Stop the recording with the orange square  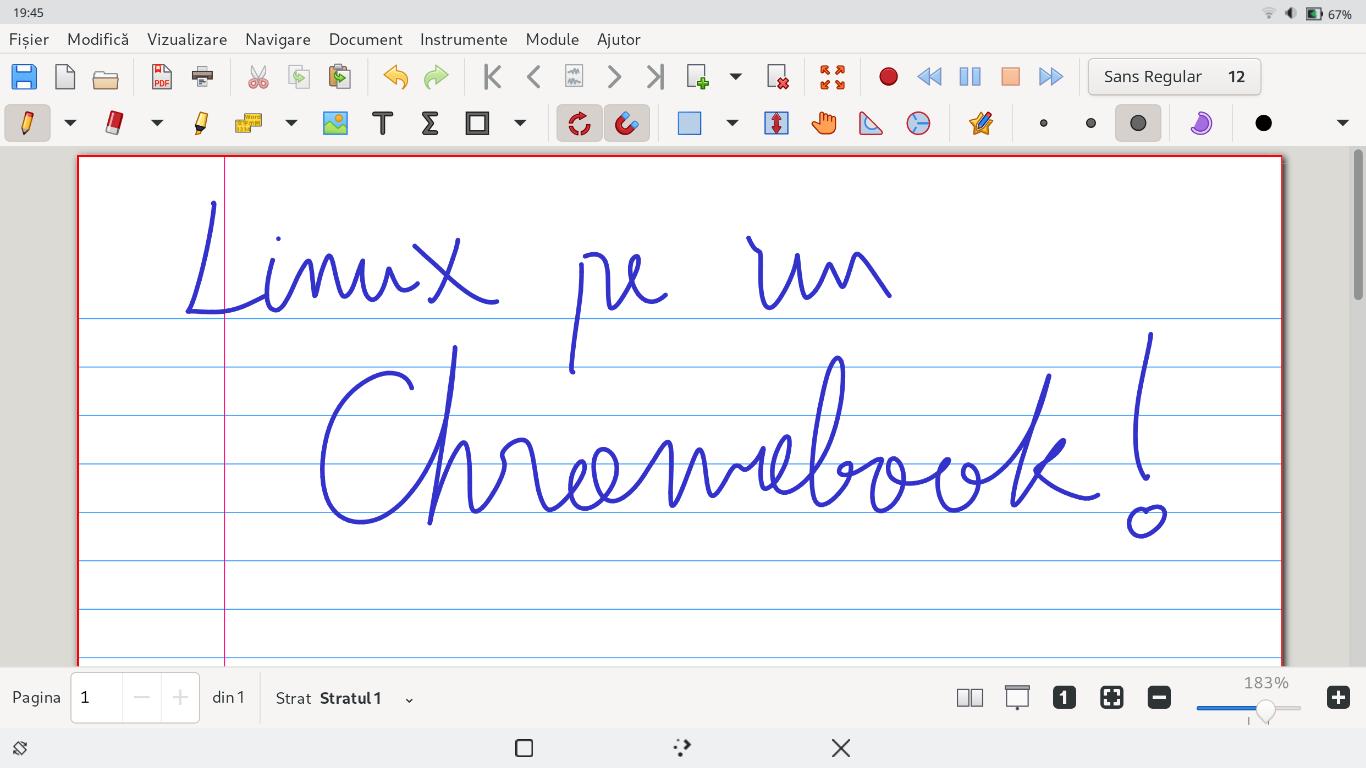[1011, 77]
